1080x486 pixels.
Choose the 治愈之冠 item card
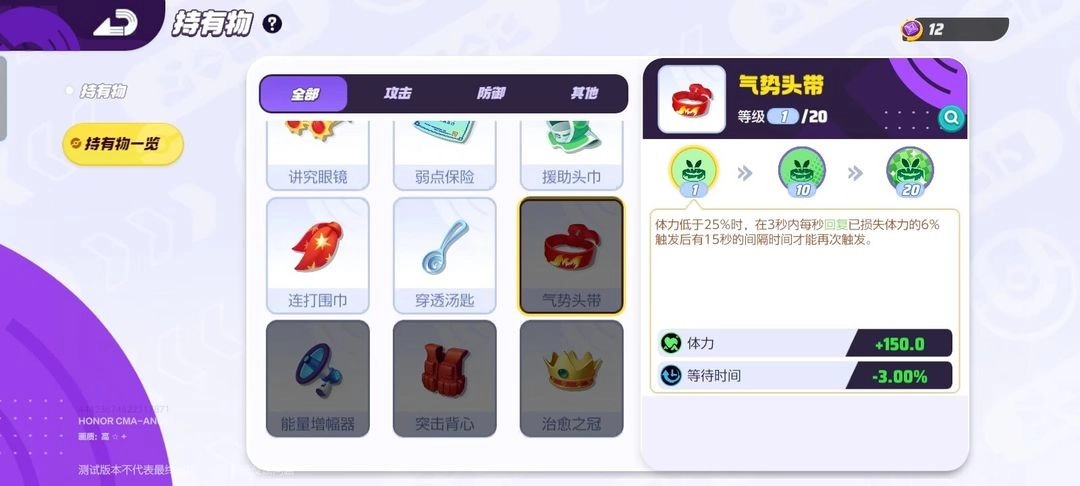(572, 379)
